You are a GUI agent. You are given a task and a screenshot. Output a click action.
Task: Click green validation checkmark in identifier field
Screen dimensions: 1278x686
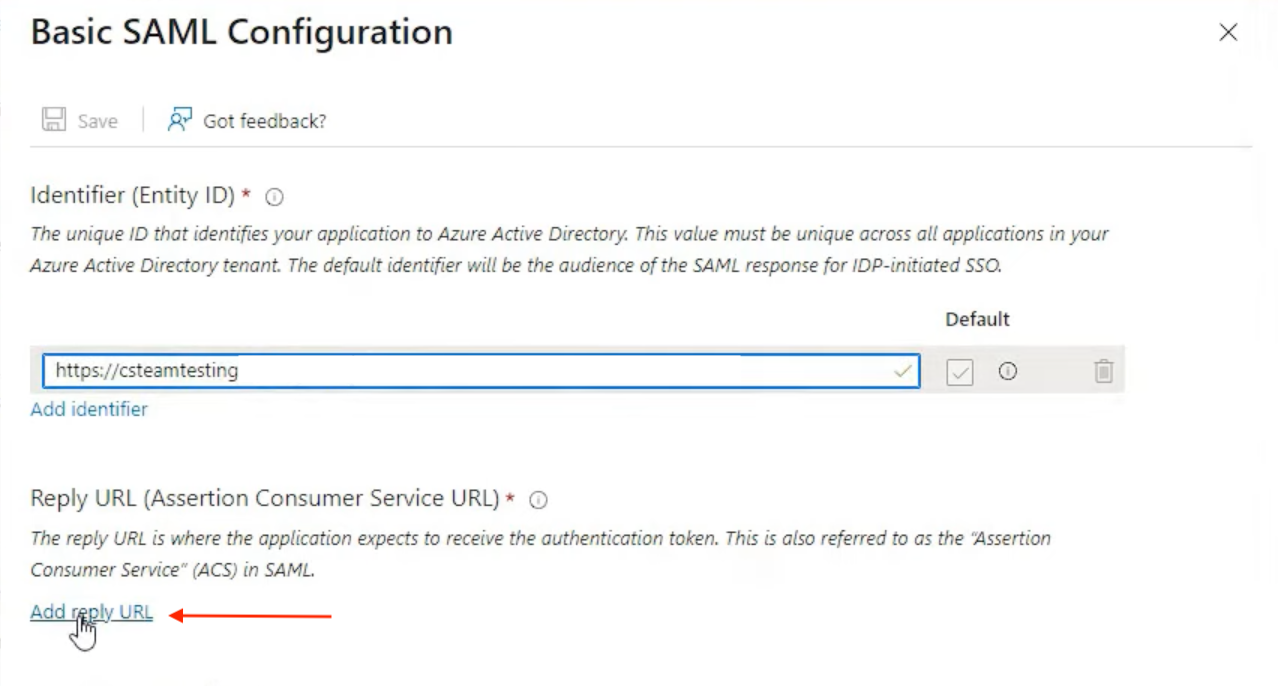point(903,371)
